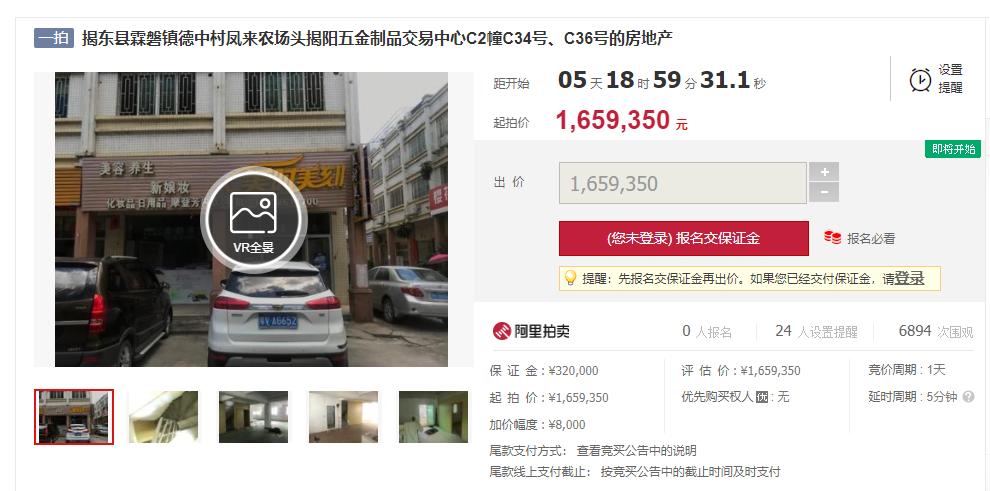
Task: Click the 报名交保证金 red button
Action: coord(684,239)
